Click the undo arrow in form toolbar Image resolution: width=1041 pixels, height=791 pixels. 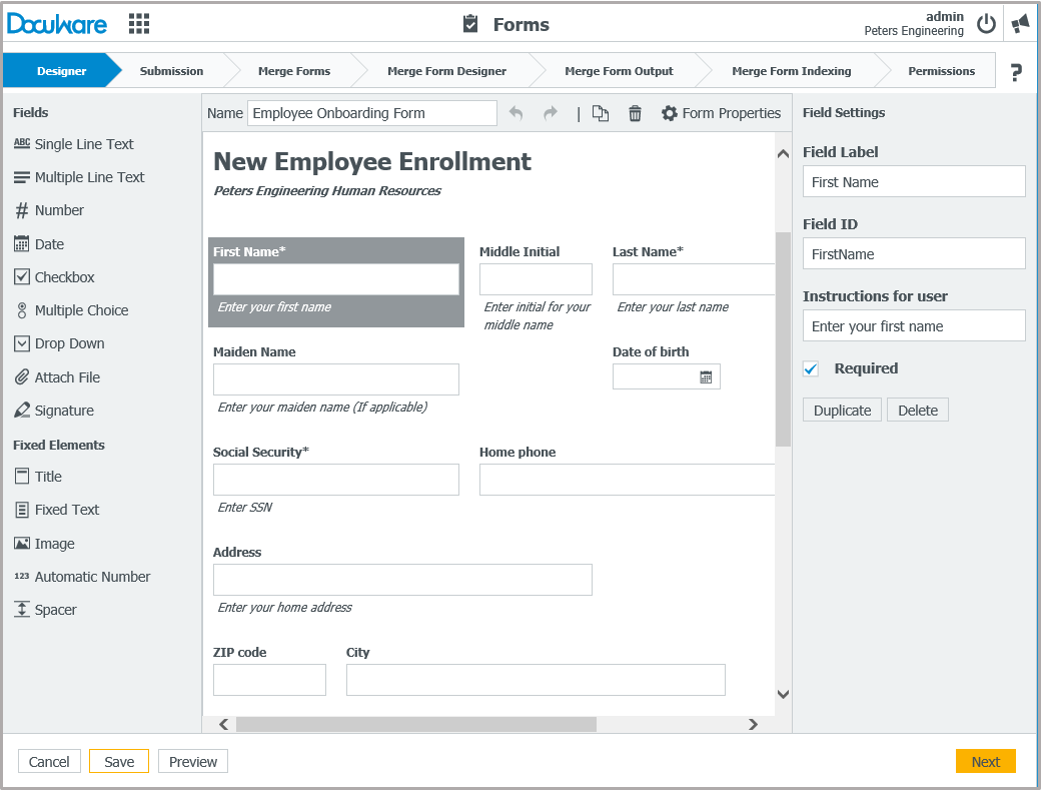tap(516, 113)
